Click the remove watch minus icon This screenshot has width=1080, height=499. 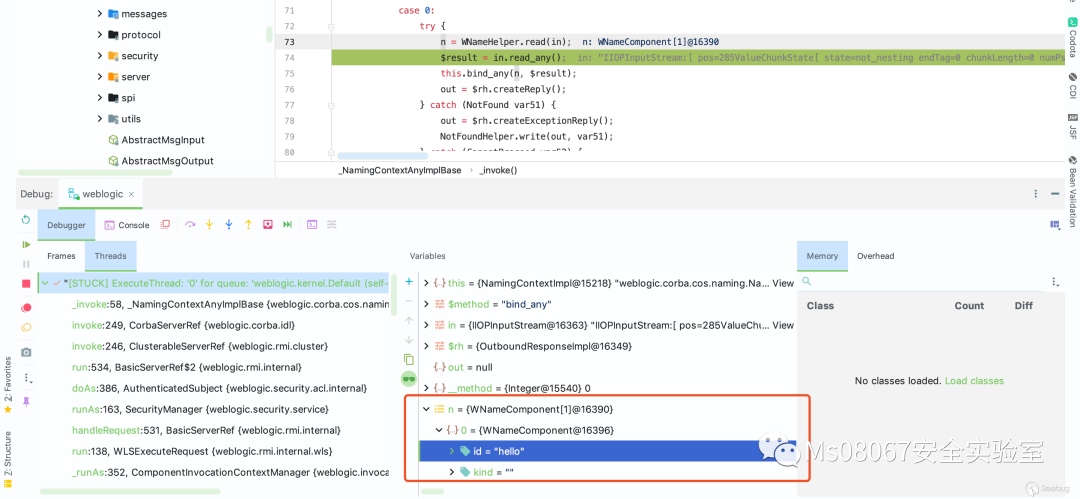[x=408, y=301]
